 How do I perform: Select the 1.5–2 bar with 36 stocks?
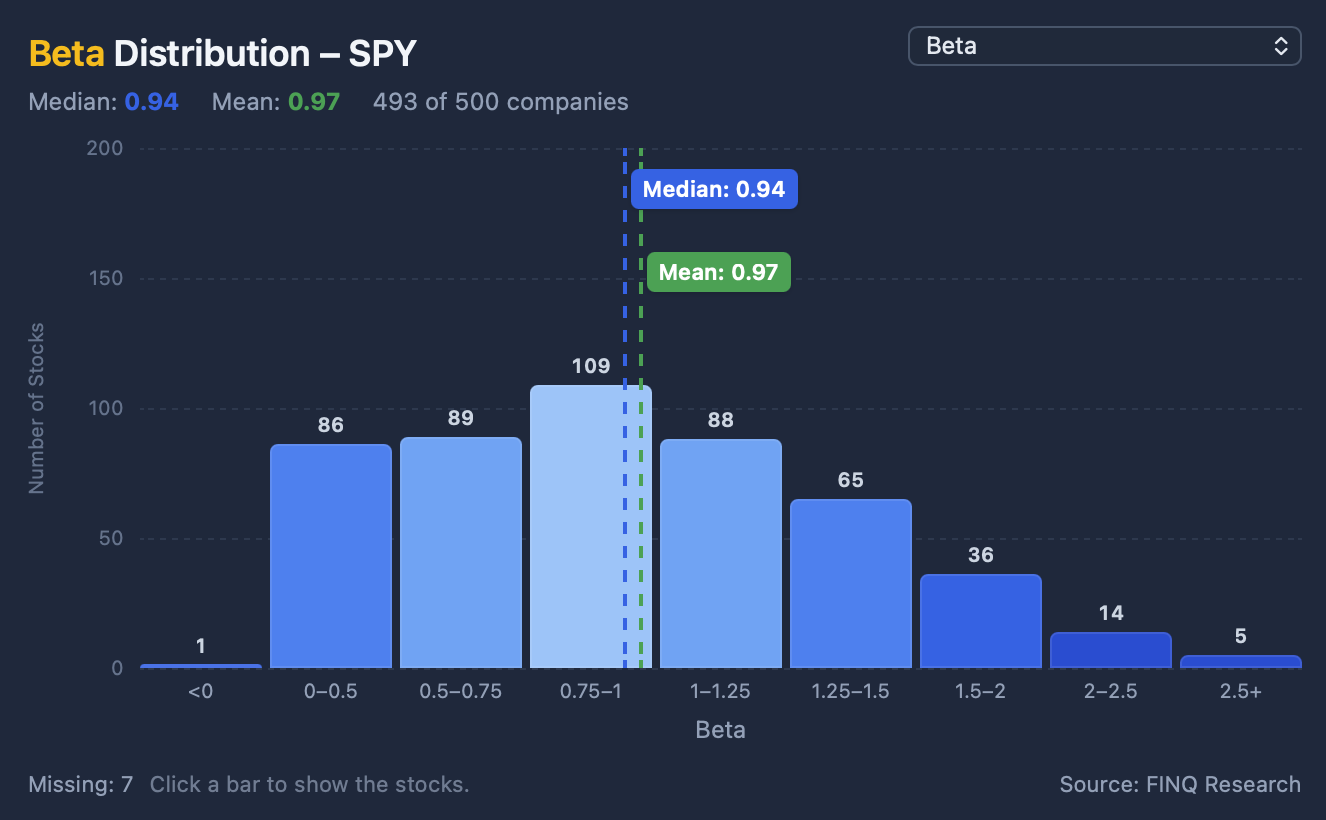[981, 621]
